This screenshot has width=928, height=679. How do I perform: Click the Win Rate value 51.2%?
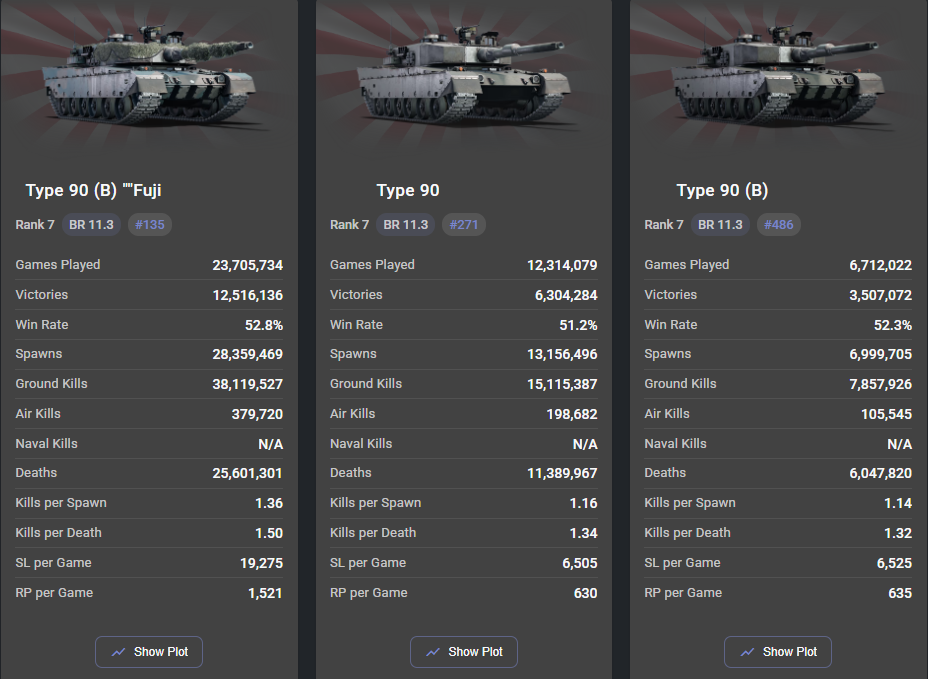coord(578,325)
